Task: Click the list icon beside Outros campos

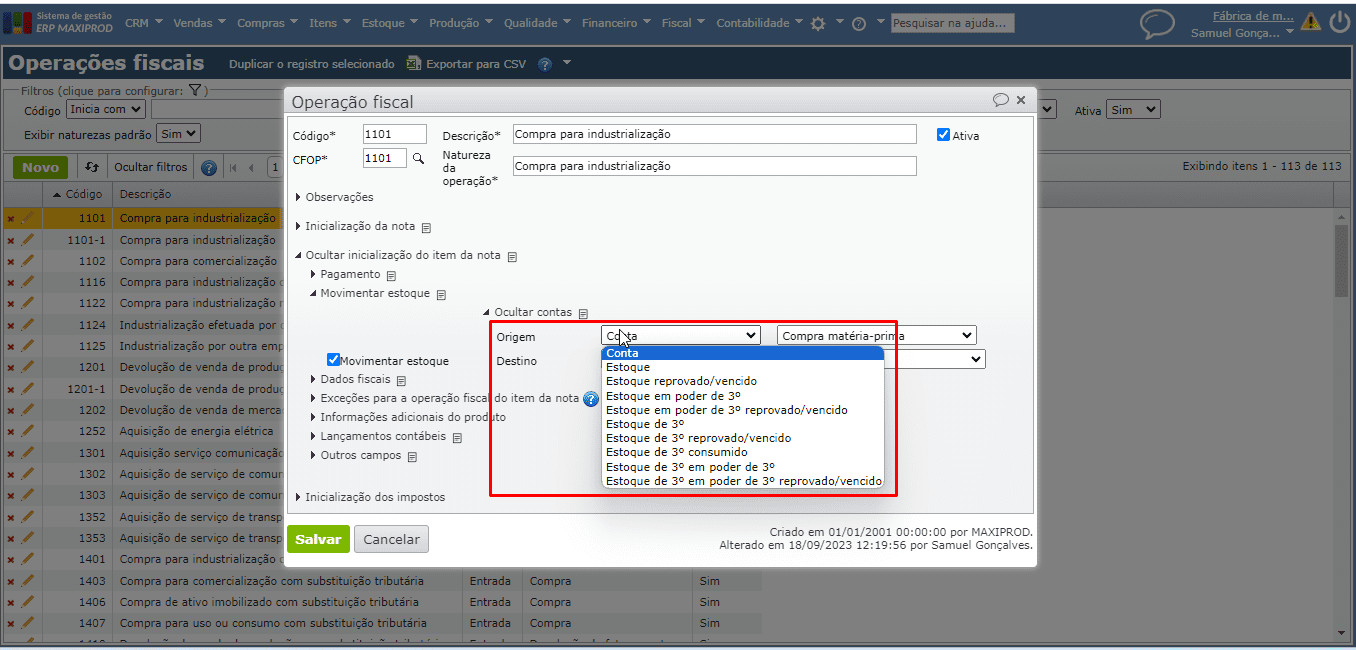Action: click(x=412, y=456)
